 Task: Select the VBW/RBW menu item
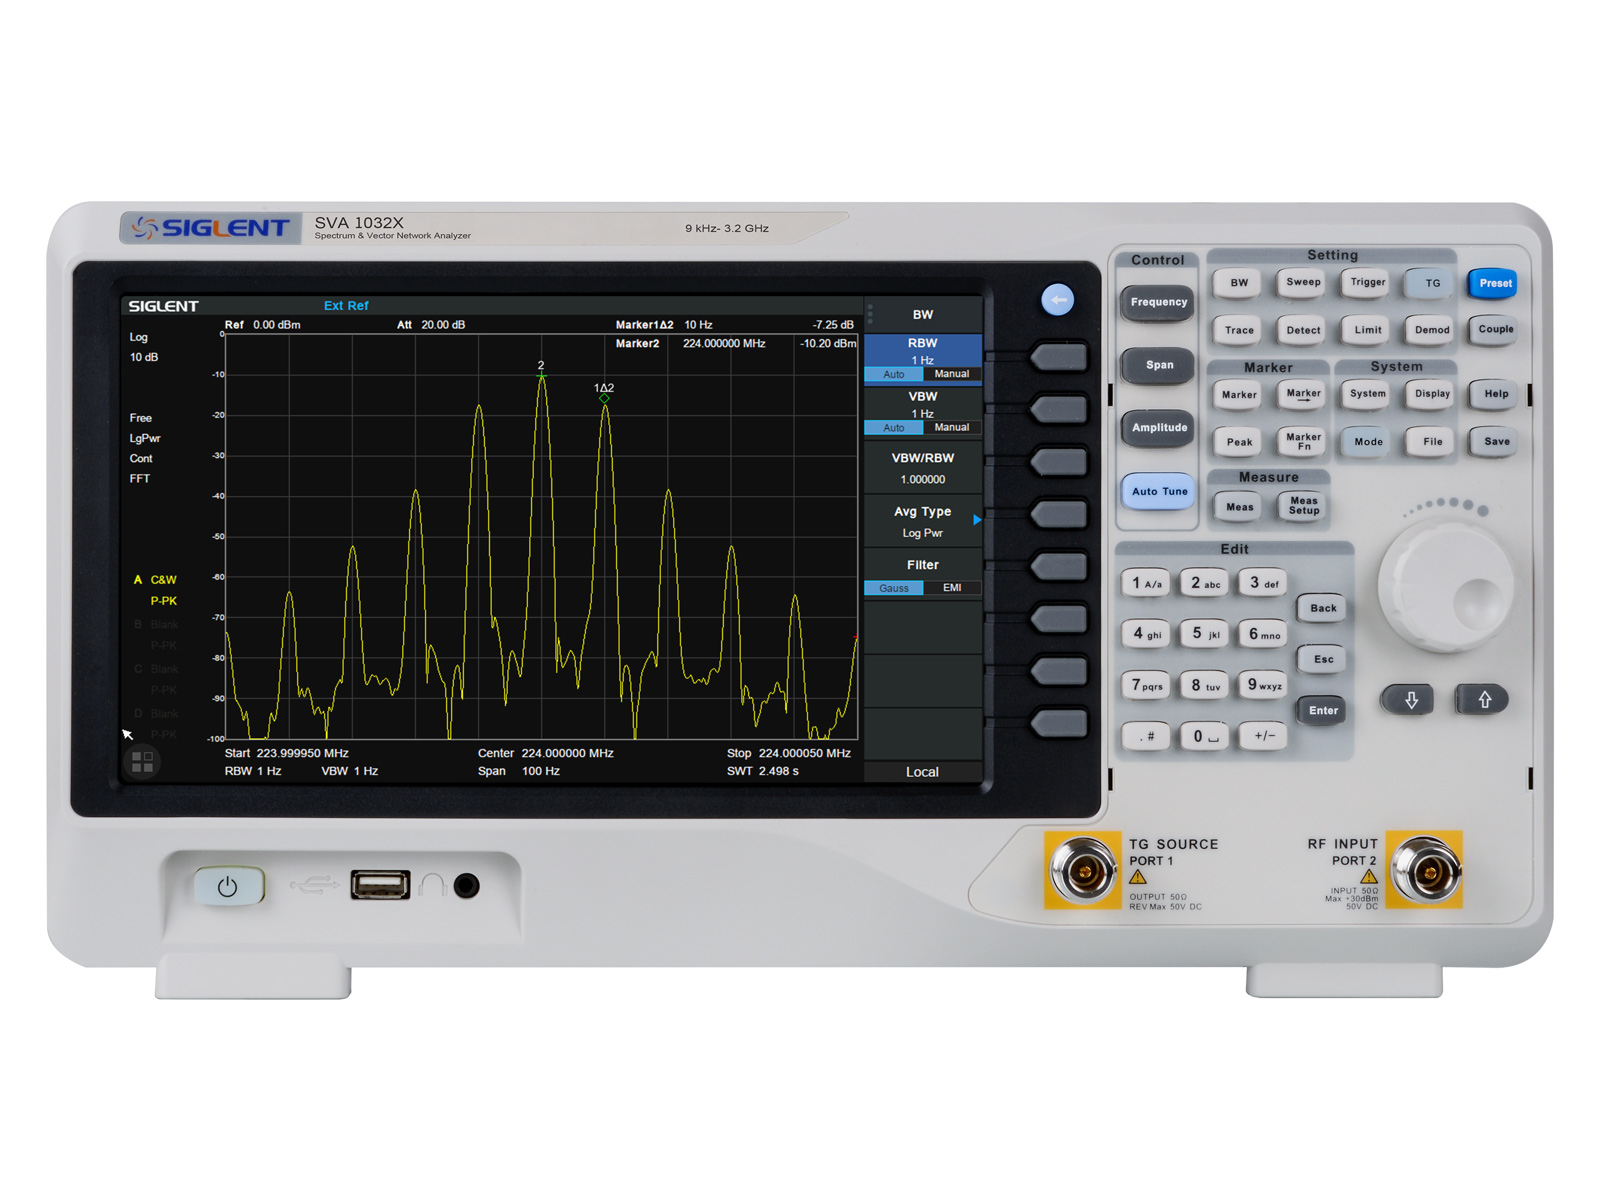(x=922, y=468)
